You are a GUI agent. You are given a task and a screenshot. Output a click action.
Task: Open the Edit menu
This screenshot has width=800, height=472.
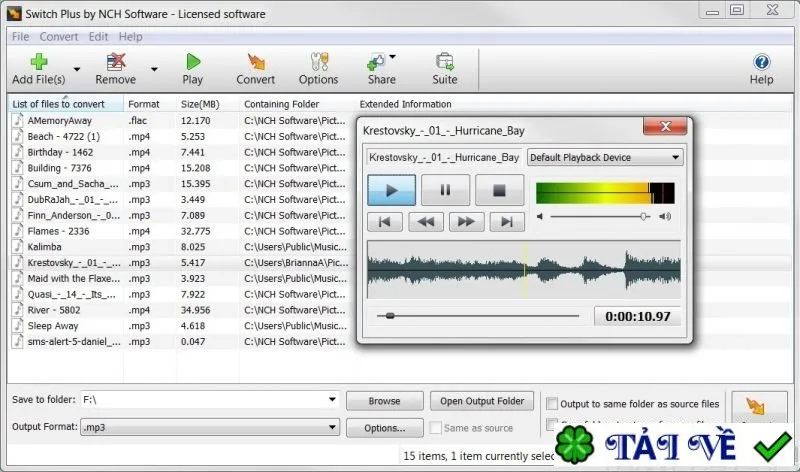pyautogui.click(x=98, y=37)
